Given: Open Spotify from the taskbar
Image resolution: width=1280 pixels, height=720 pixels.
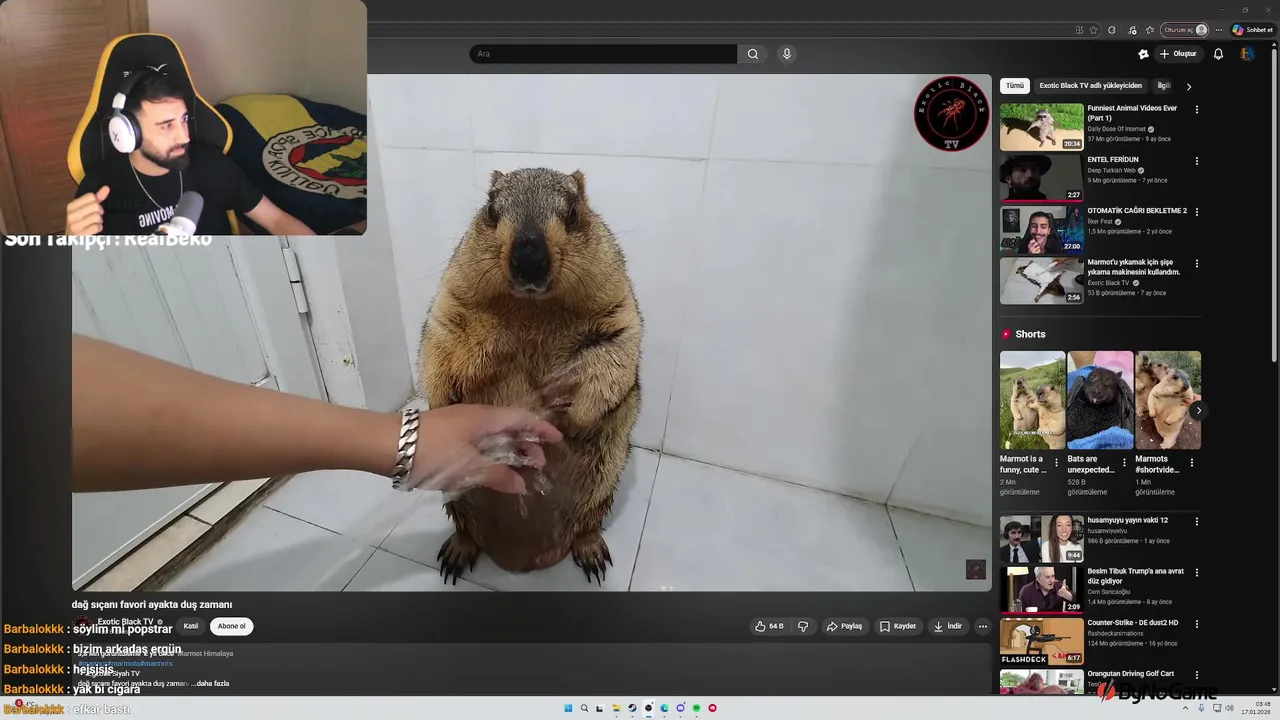Looking at the screenshot, I should coord(696,708).
